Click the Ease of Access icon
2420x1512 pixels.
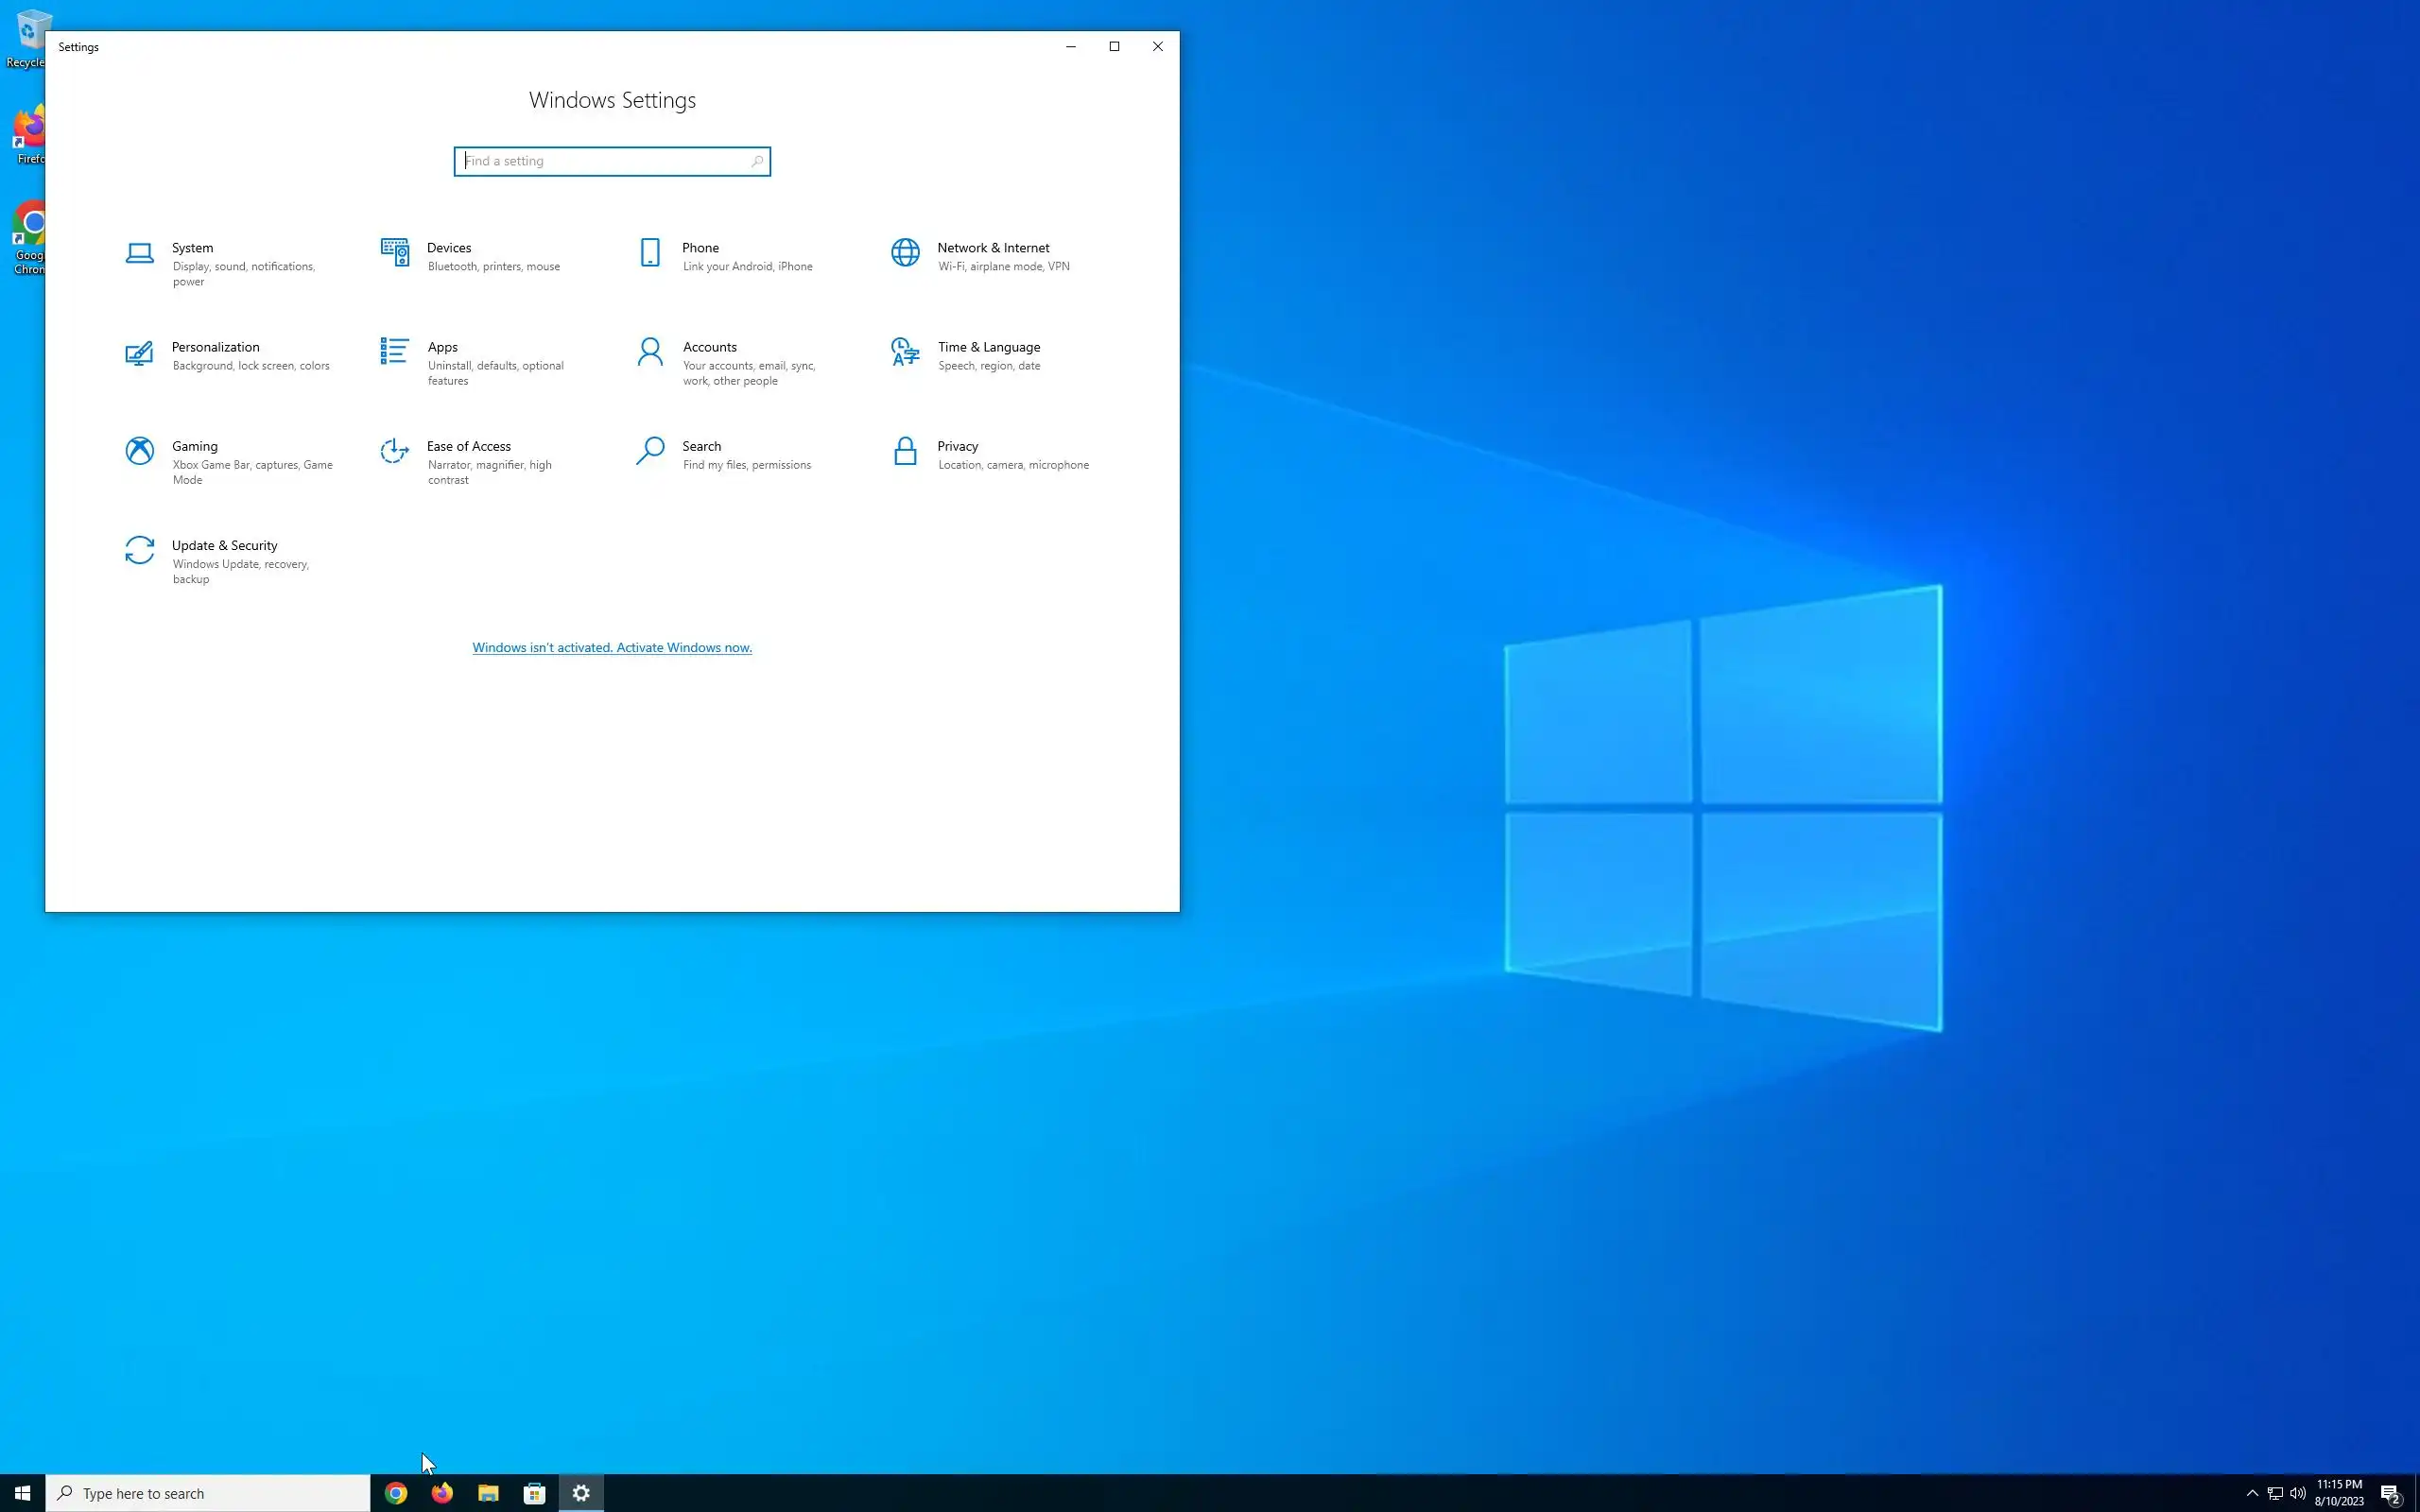click(x=395, y=451)
